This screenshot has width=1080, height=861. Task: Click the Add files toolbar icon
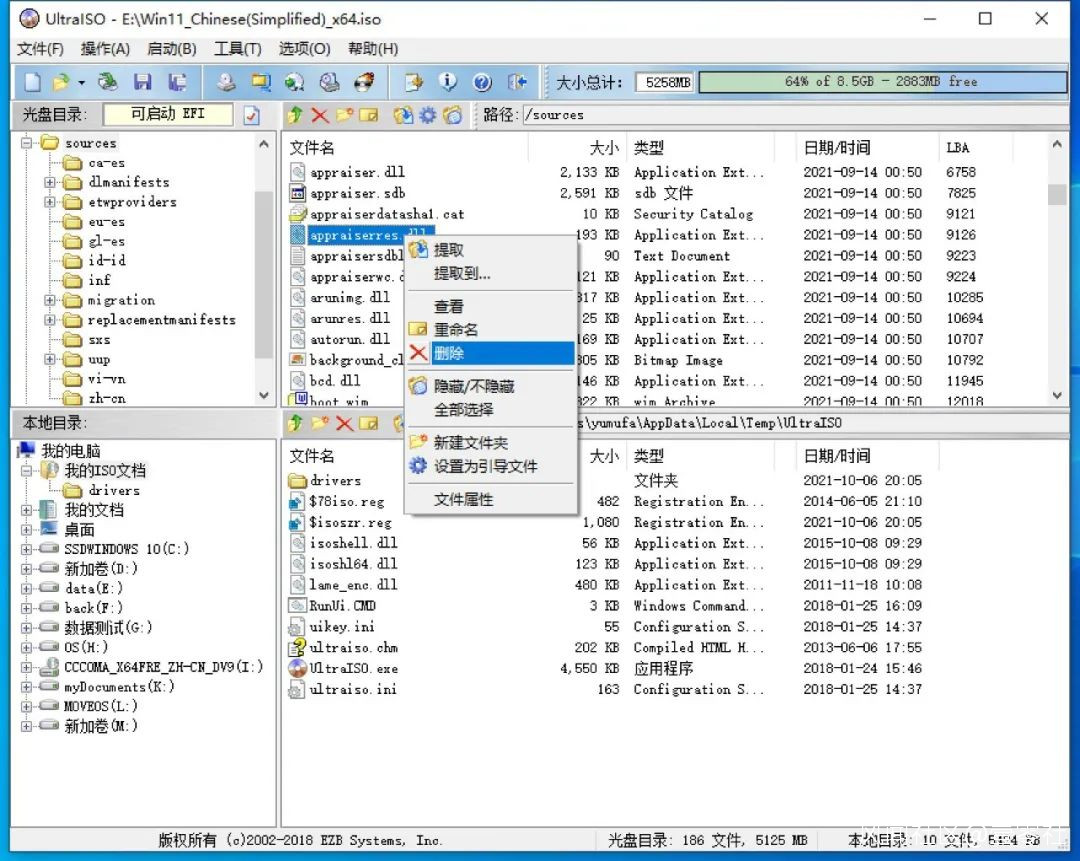point(413,82)
